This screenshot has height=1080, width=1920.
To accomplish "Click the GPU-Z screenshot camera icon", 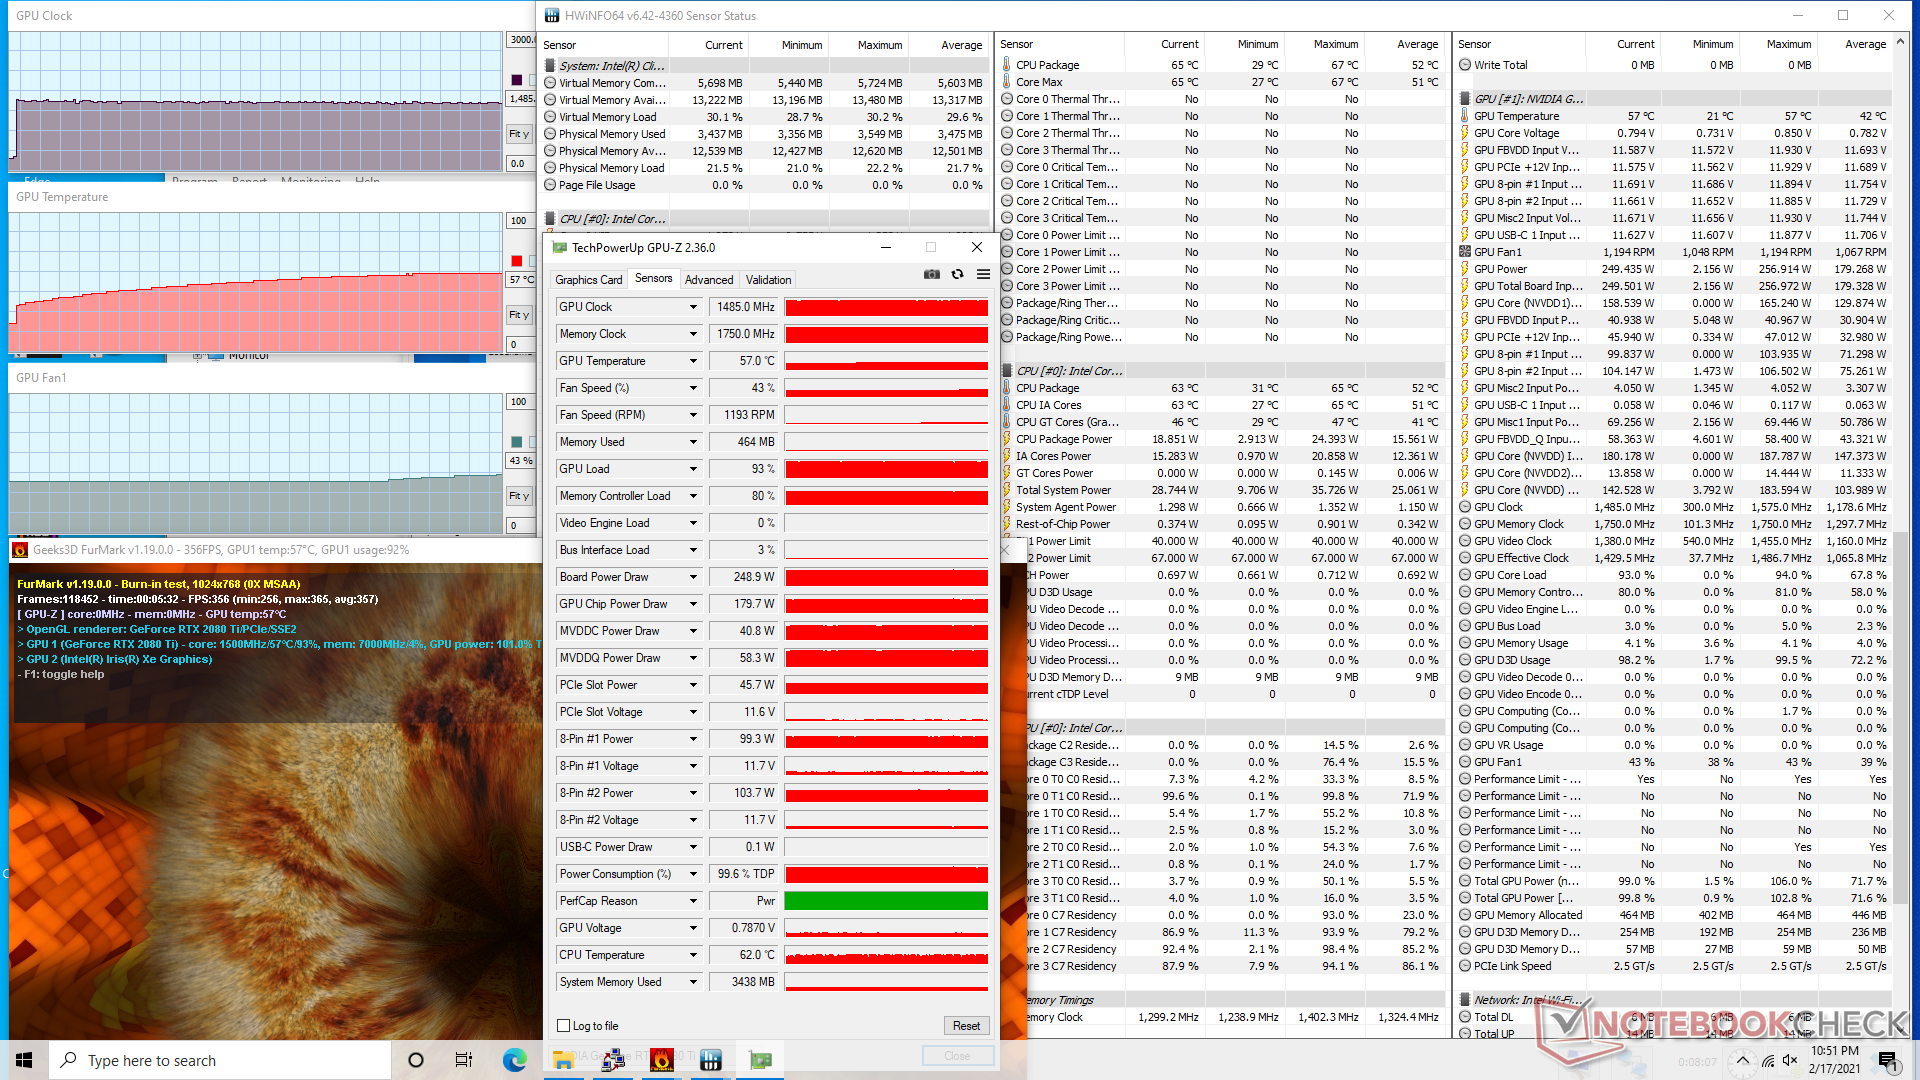I will click(x=931, y=274).
